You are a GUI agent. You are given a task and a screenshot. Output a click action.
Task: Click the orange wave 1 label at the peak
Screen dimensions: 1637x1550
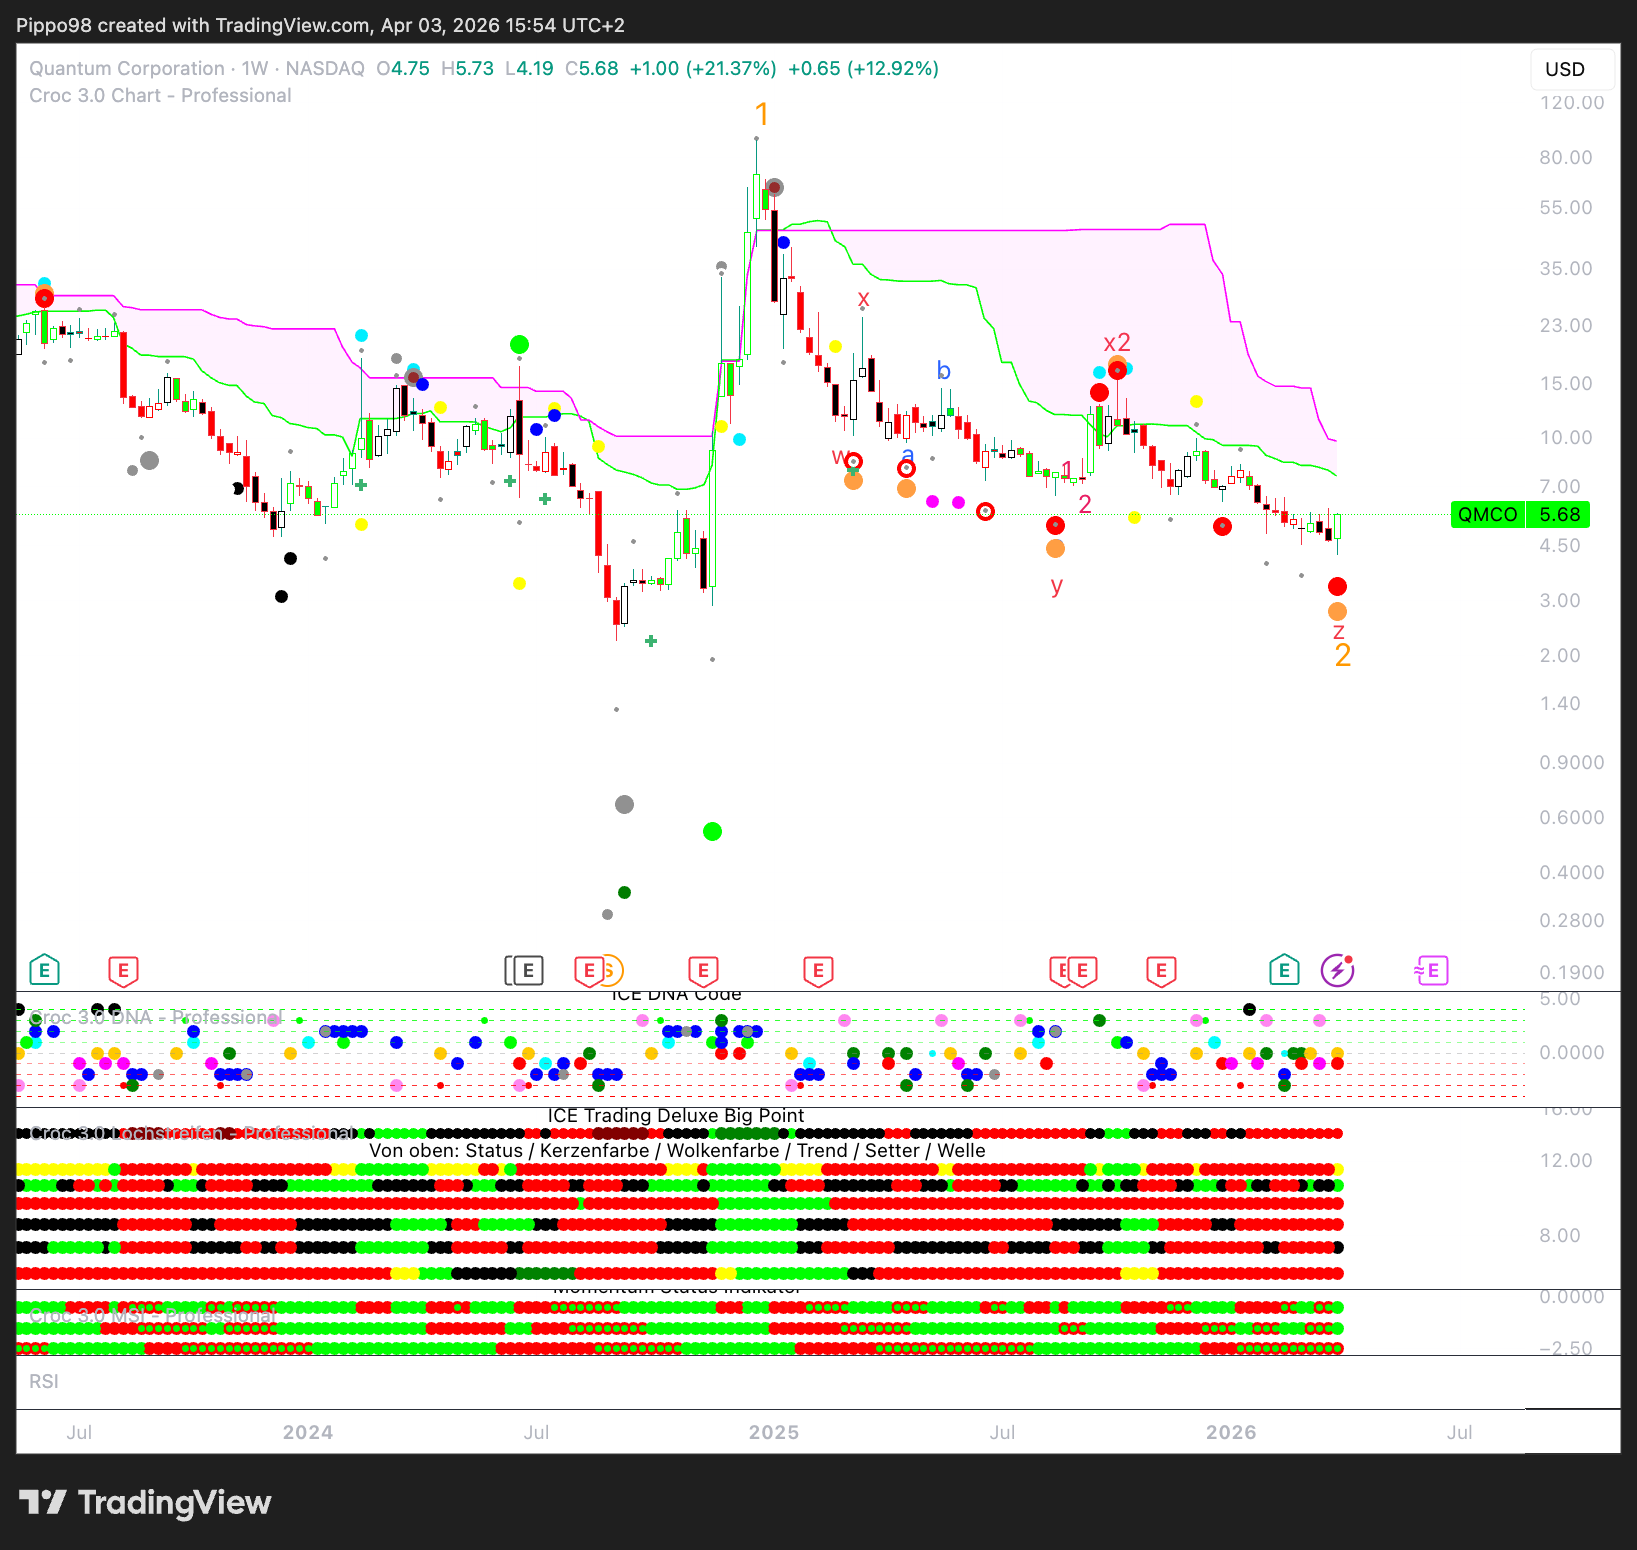point(762,115)
